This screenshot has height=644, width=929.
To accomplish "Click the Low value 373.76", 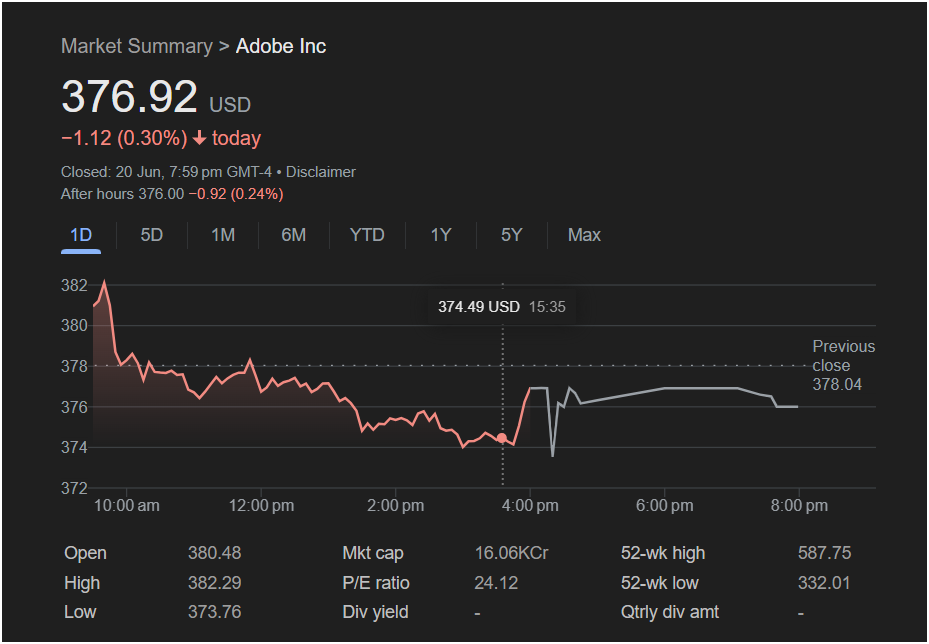I will pos(214,612).
